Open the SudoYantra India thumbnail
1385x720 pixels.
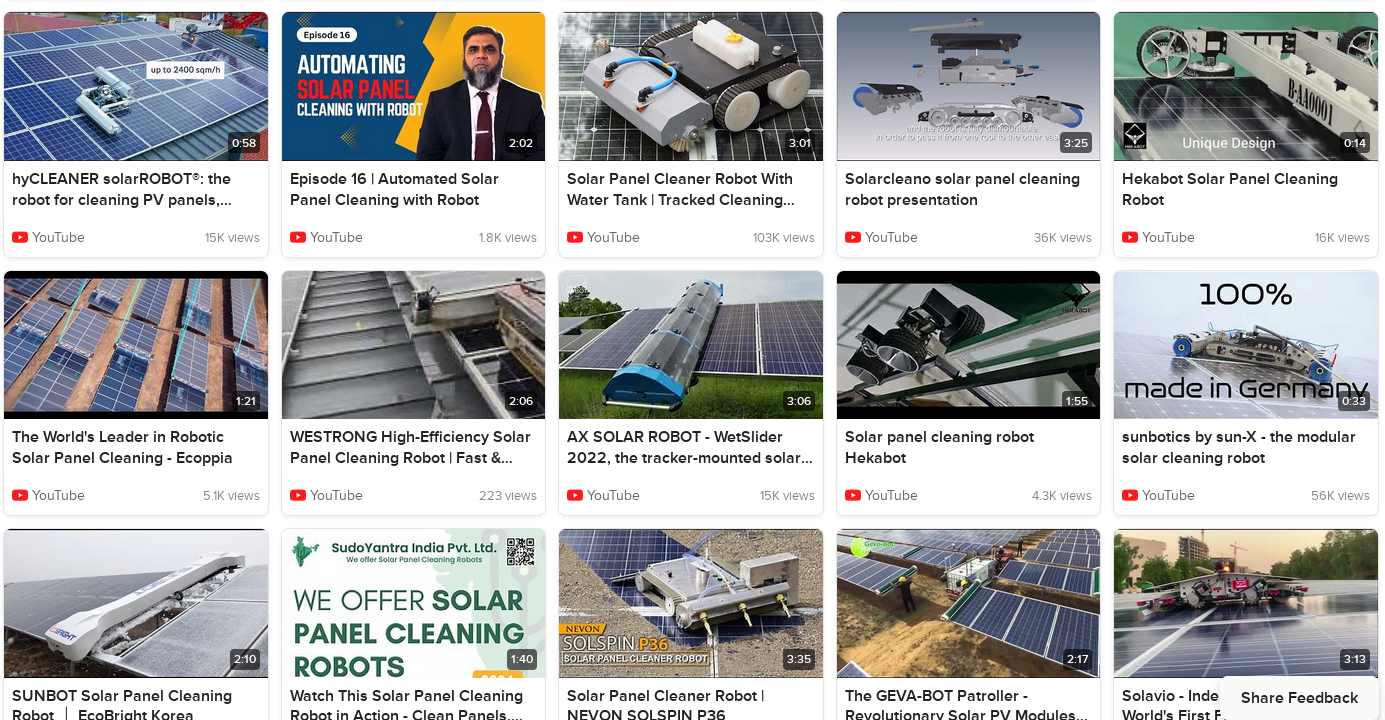(413, 603)
